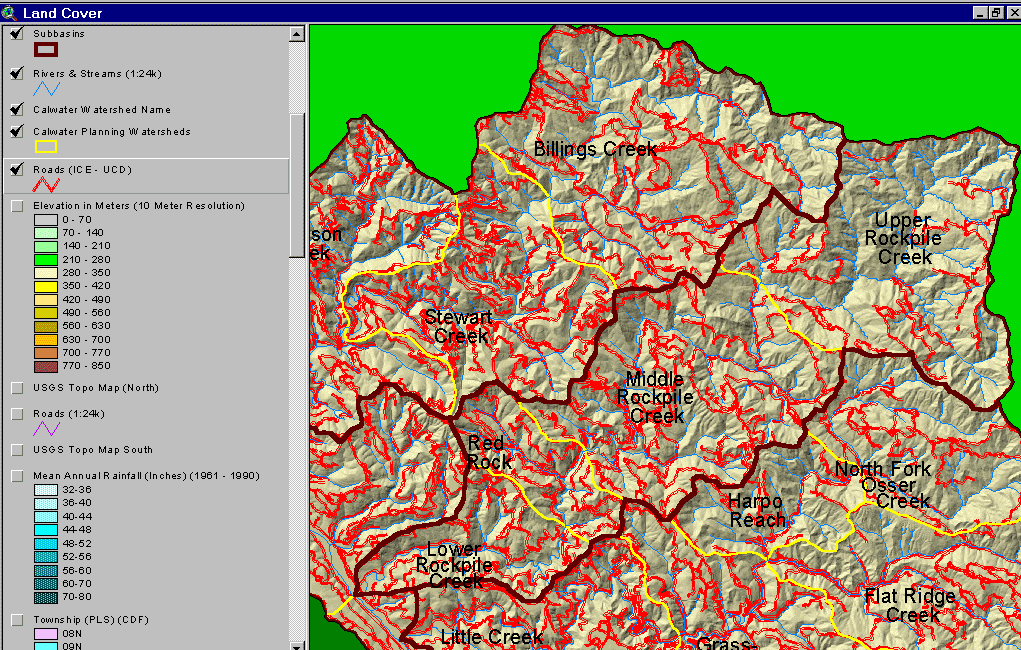Select the 0 - 70 elevation swatch
1021x650 pixels.
pyautogui.click(x=46, y=220)
